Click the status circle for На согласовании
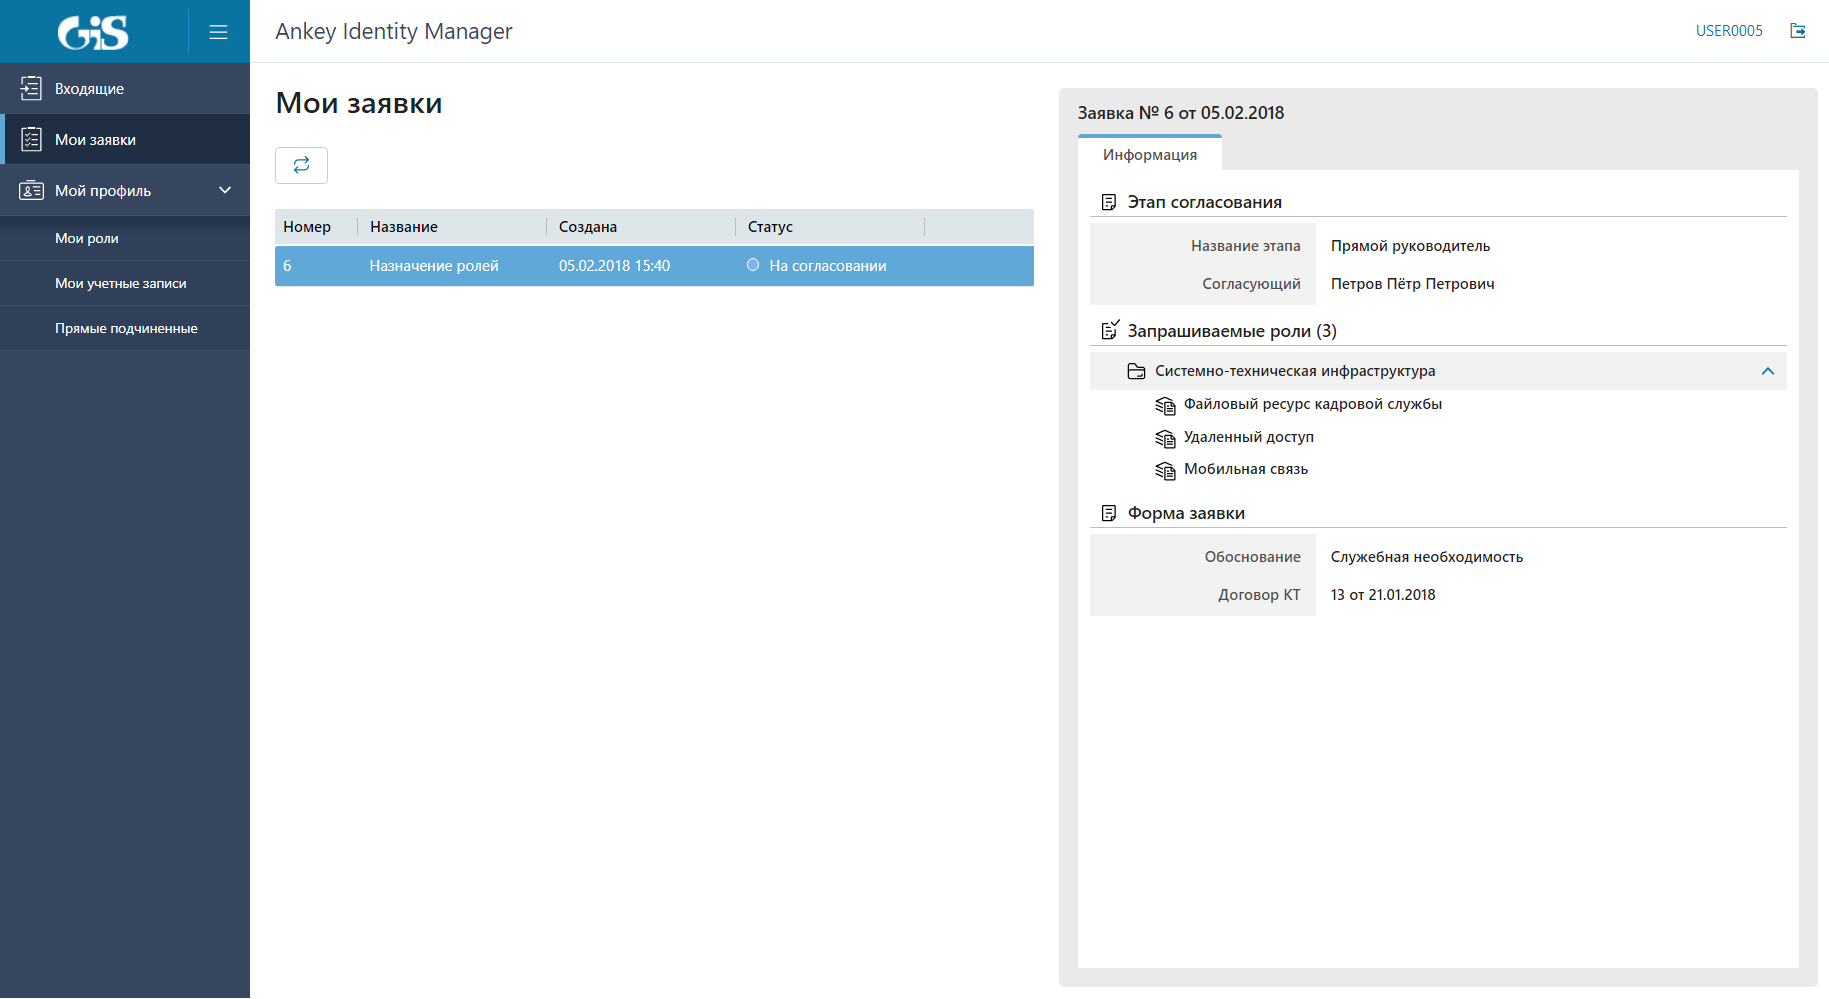This screenshot has height=999, width=1829. tap(753, 265)
